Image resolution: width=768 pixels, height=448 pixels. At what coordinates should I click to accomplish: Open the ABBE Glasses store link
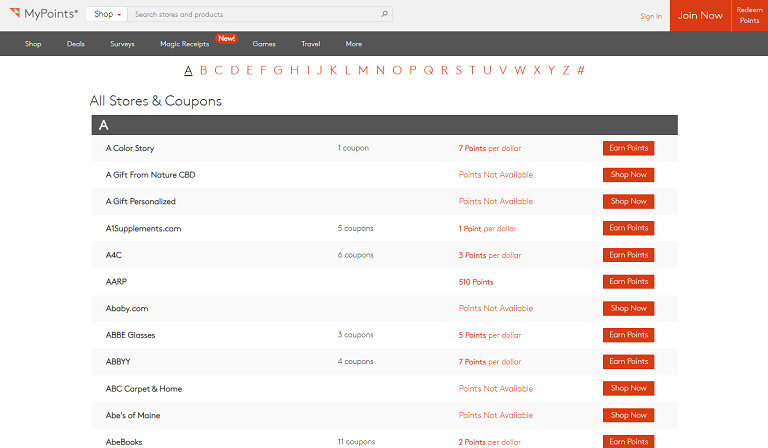tap(130, 335)
